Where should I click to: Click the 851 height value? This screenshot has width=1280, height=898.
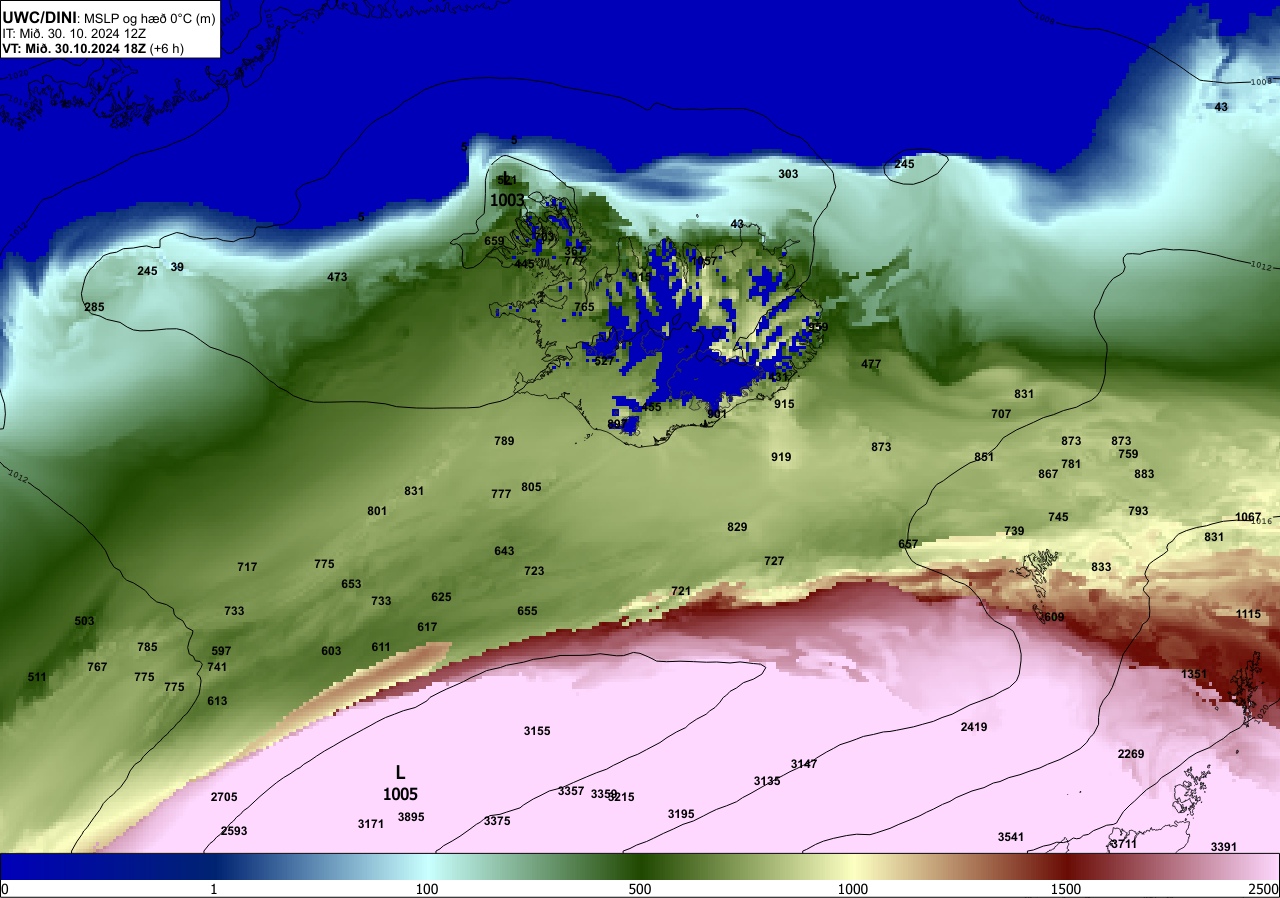[984, 457]
